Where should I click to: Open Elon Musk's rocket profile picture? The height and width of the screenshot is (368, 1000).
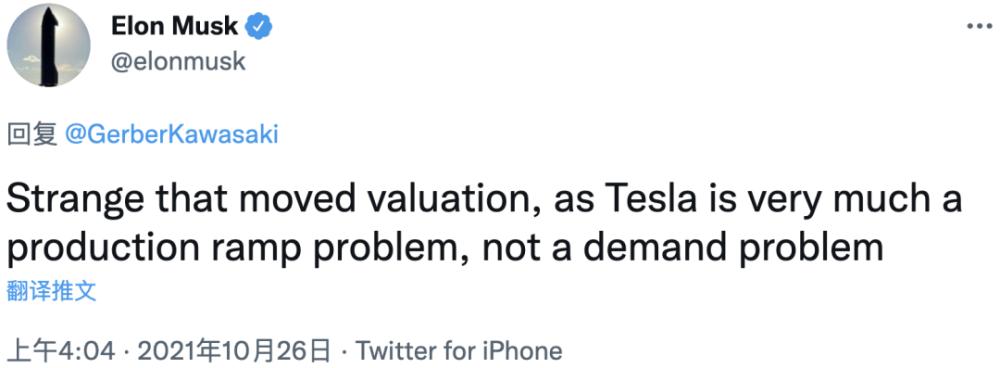click(x=48, y=45)
